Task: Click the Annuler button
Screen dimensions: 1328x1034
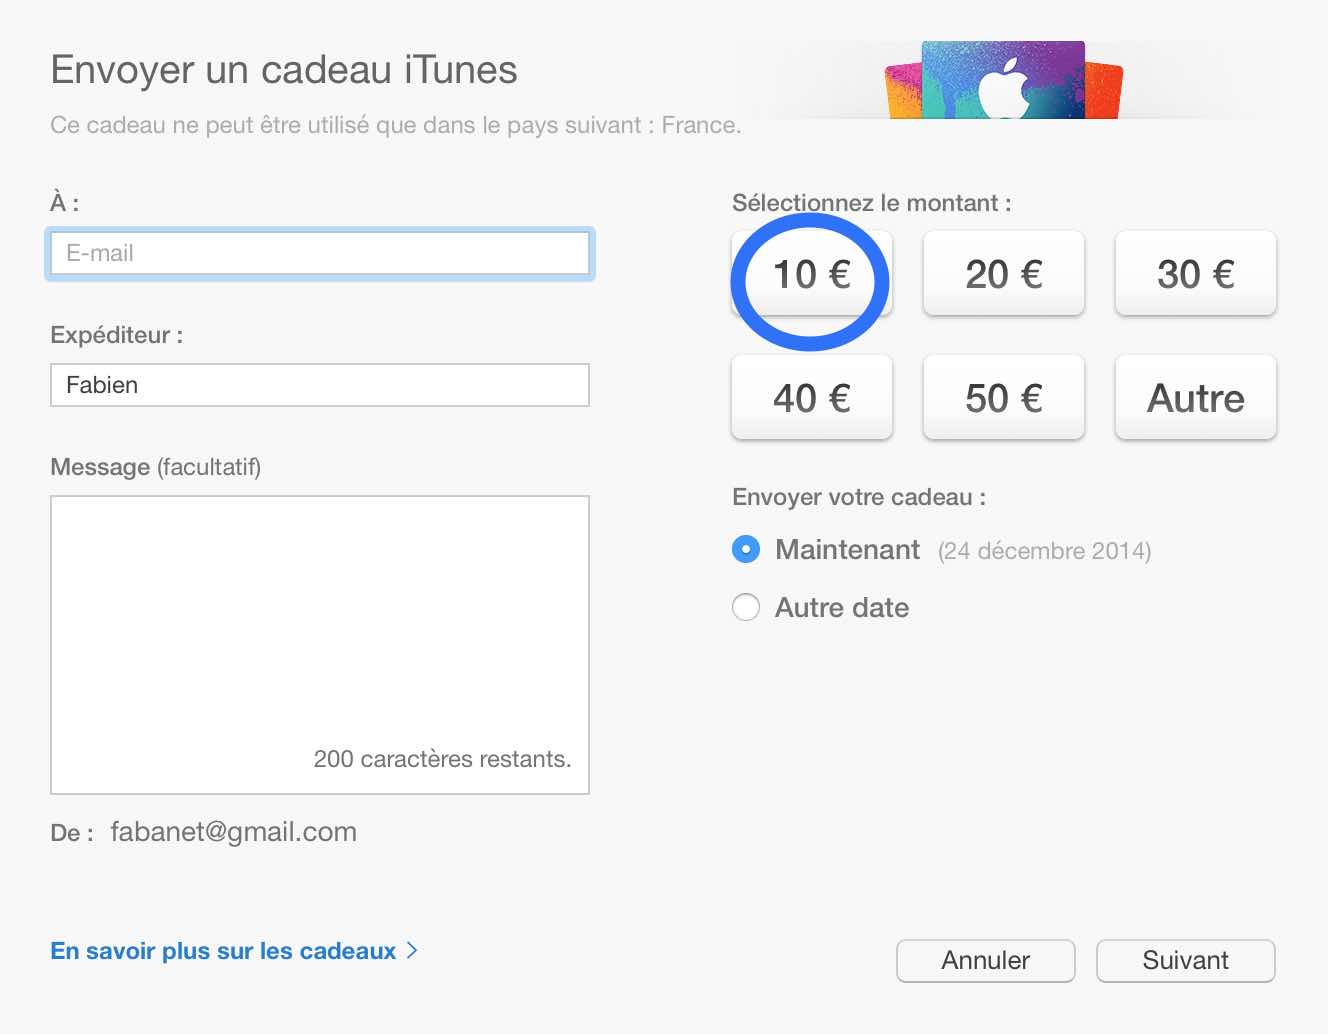Action: (x=986, y=961)
